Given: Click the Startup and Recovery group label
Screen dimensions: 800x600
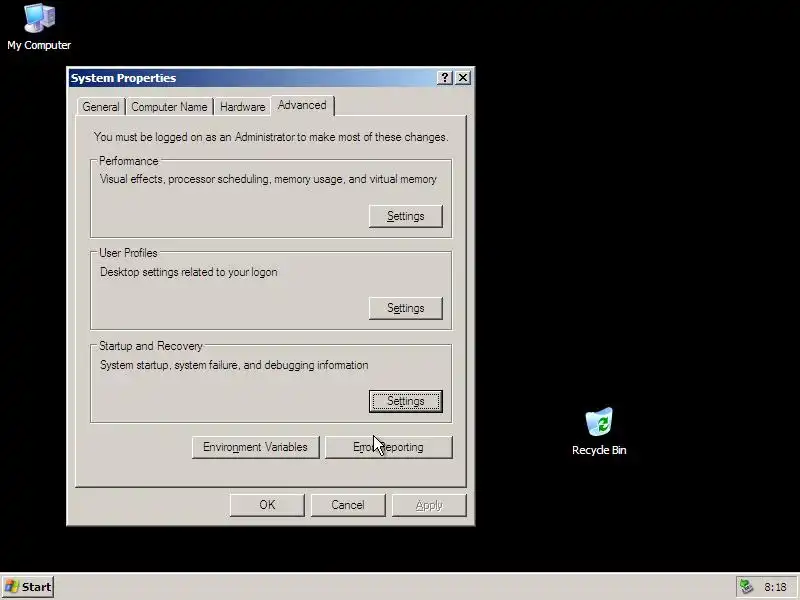Looking at the screenshot, I should 151,346.
